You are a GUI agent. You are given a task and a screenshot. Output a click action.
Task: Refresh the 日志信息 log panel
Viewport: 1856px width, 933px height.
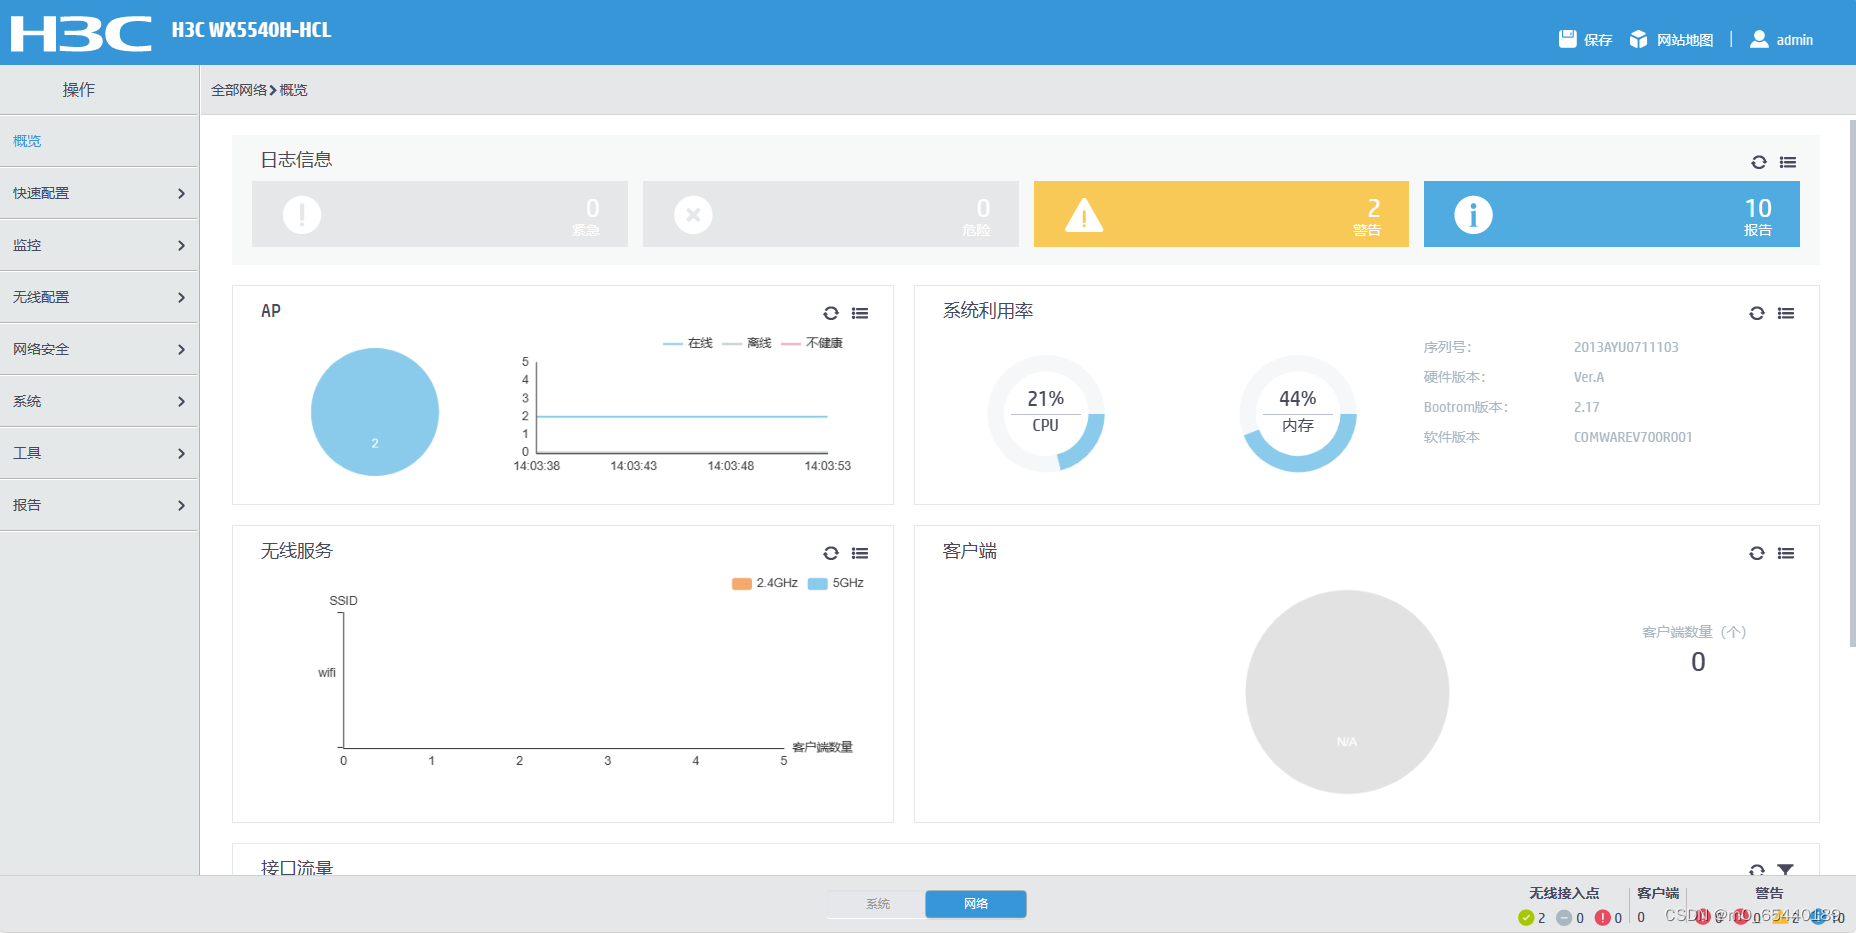point(1759,162)
